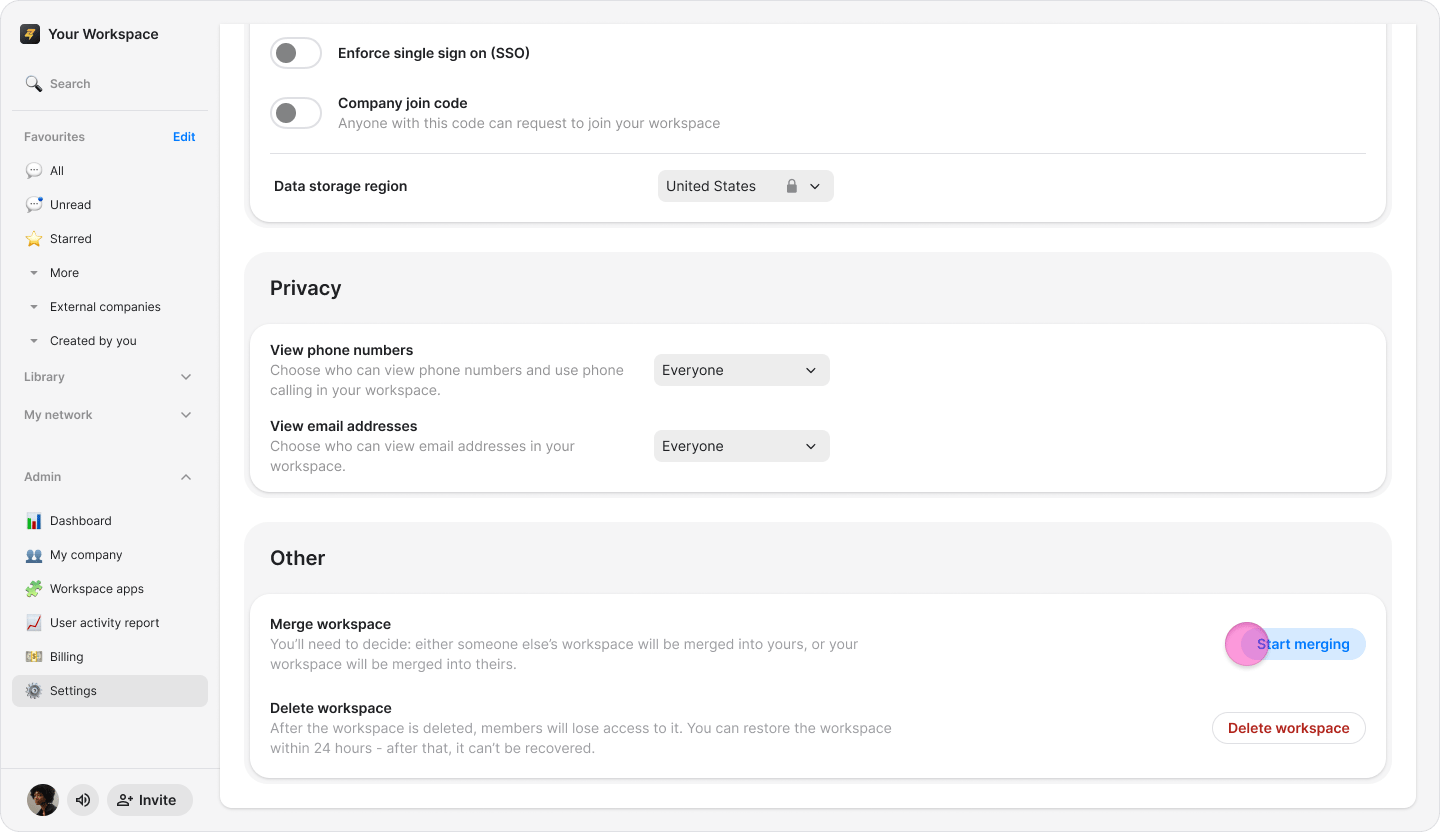Click the Delete workspace button
This screenshot has height=832, width=1440.
tap(1289, 728)
